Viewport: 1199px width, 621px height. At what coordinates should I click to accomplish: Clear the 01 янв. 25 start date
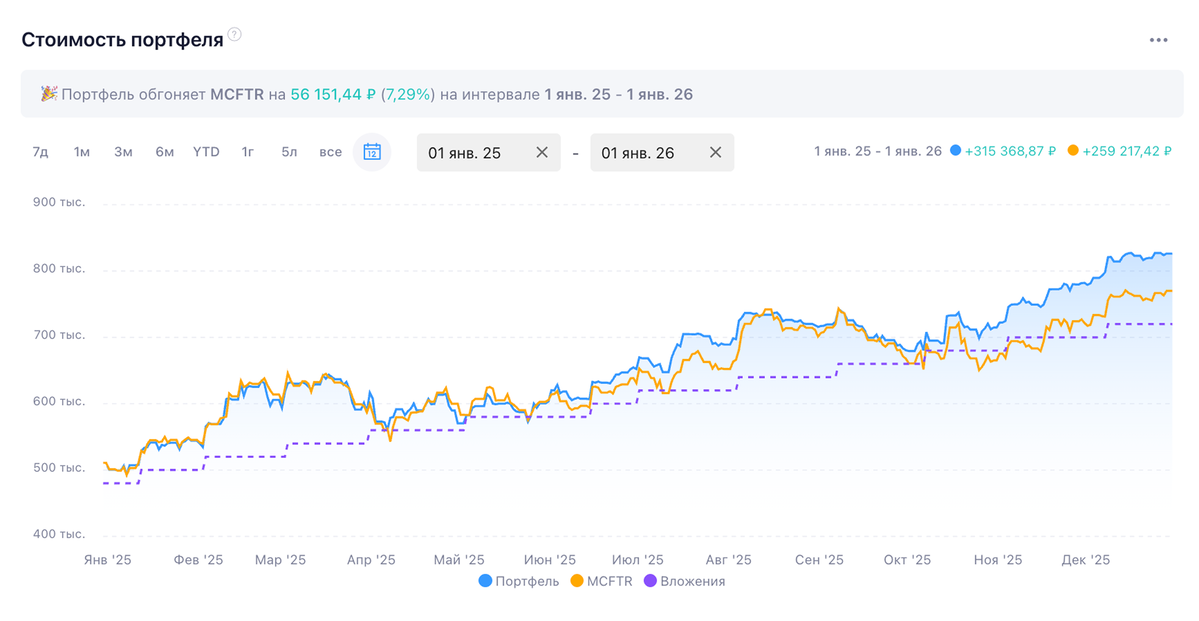pos(541,153)
